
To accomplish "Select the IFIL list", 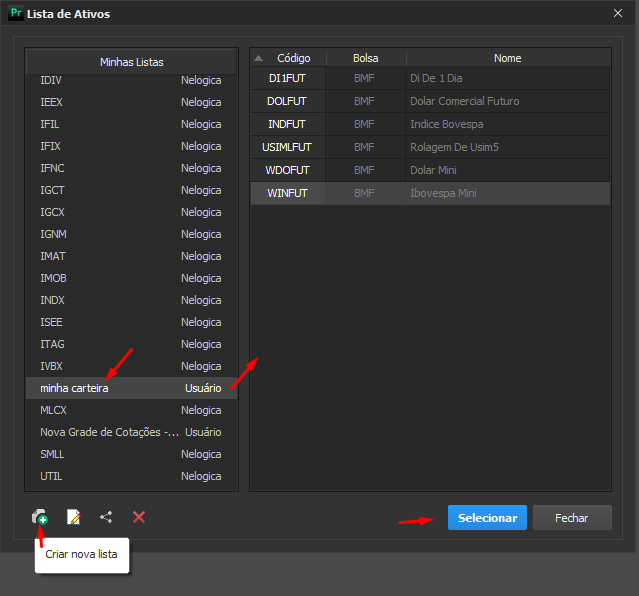I will [131, 124].
